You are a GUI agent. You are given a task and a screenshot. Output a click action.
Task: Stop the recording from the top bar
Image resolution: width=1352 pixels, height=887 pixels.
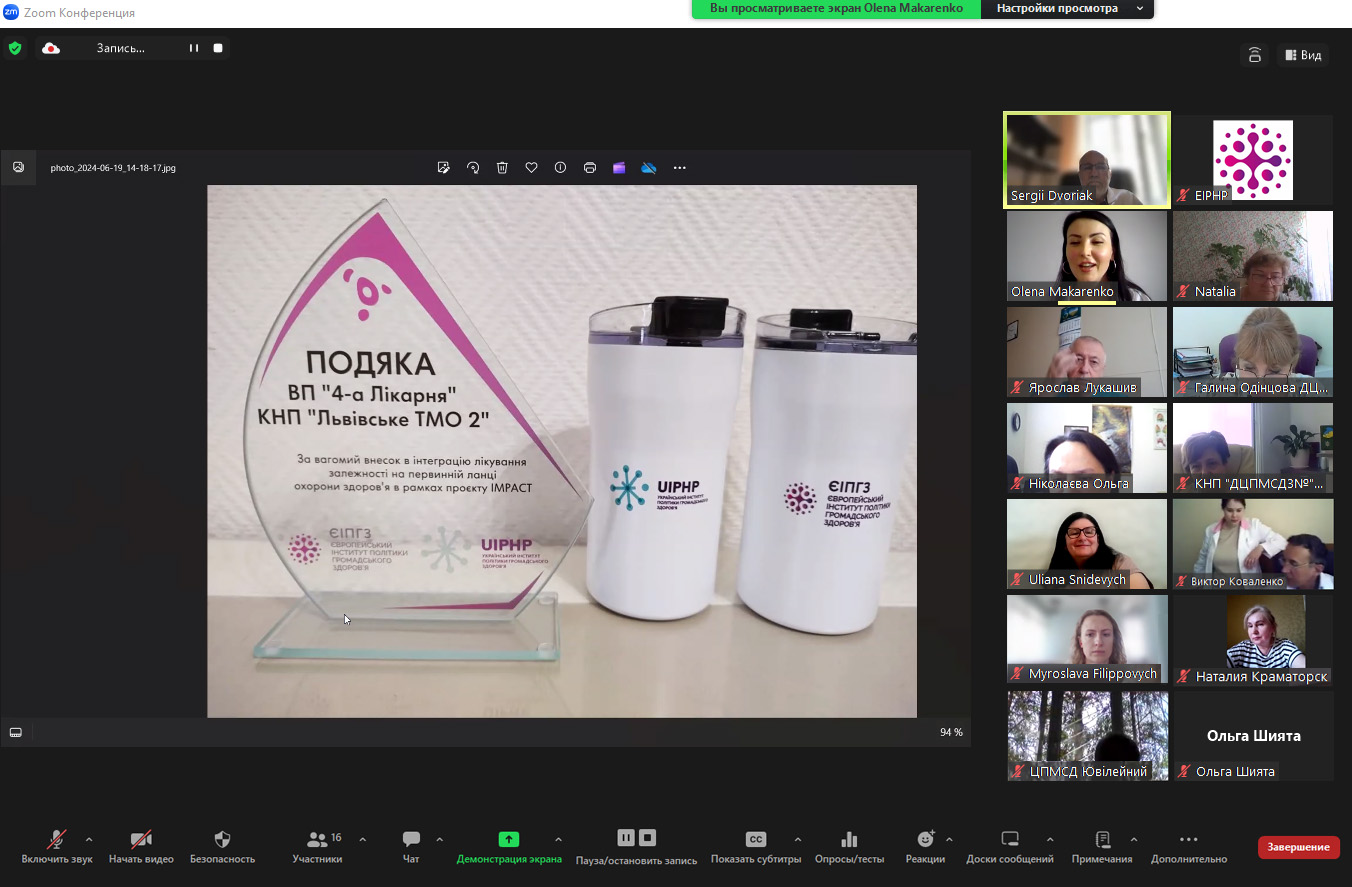click(x=218, y=48)
